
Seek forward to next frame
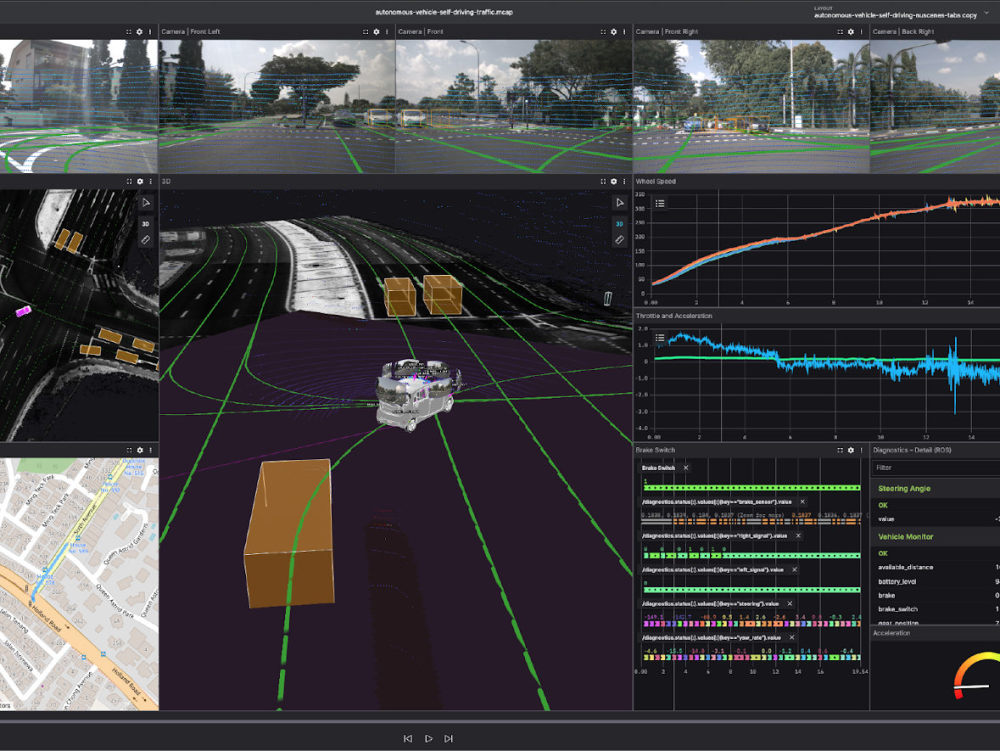[449, 738]
